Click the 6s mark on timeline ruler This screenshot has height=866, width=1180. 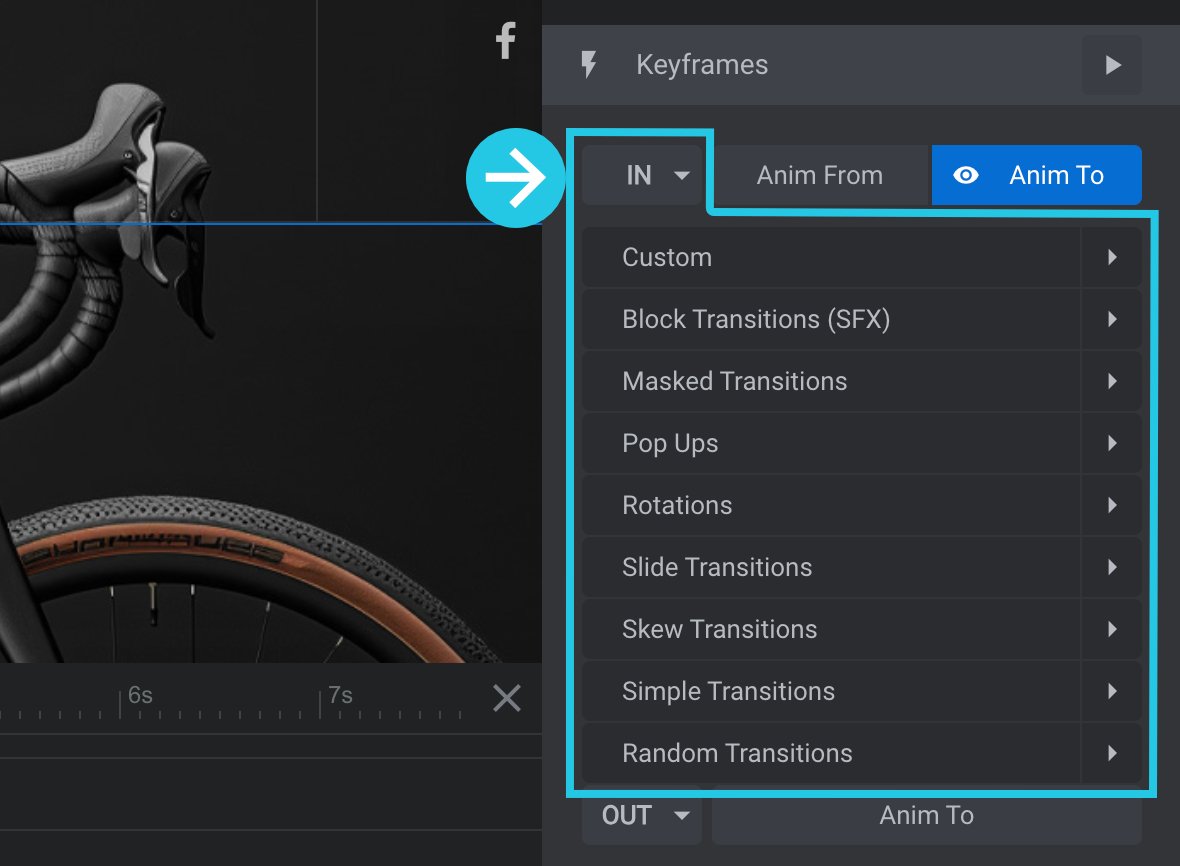(139, 695)
